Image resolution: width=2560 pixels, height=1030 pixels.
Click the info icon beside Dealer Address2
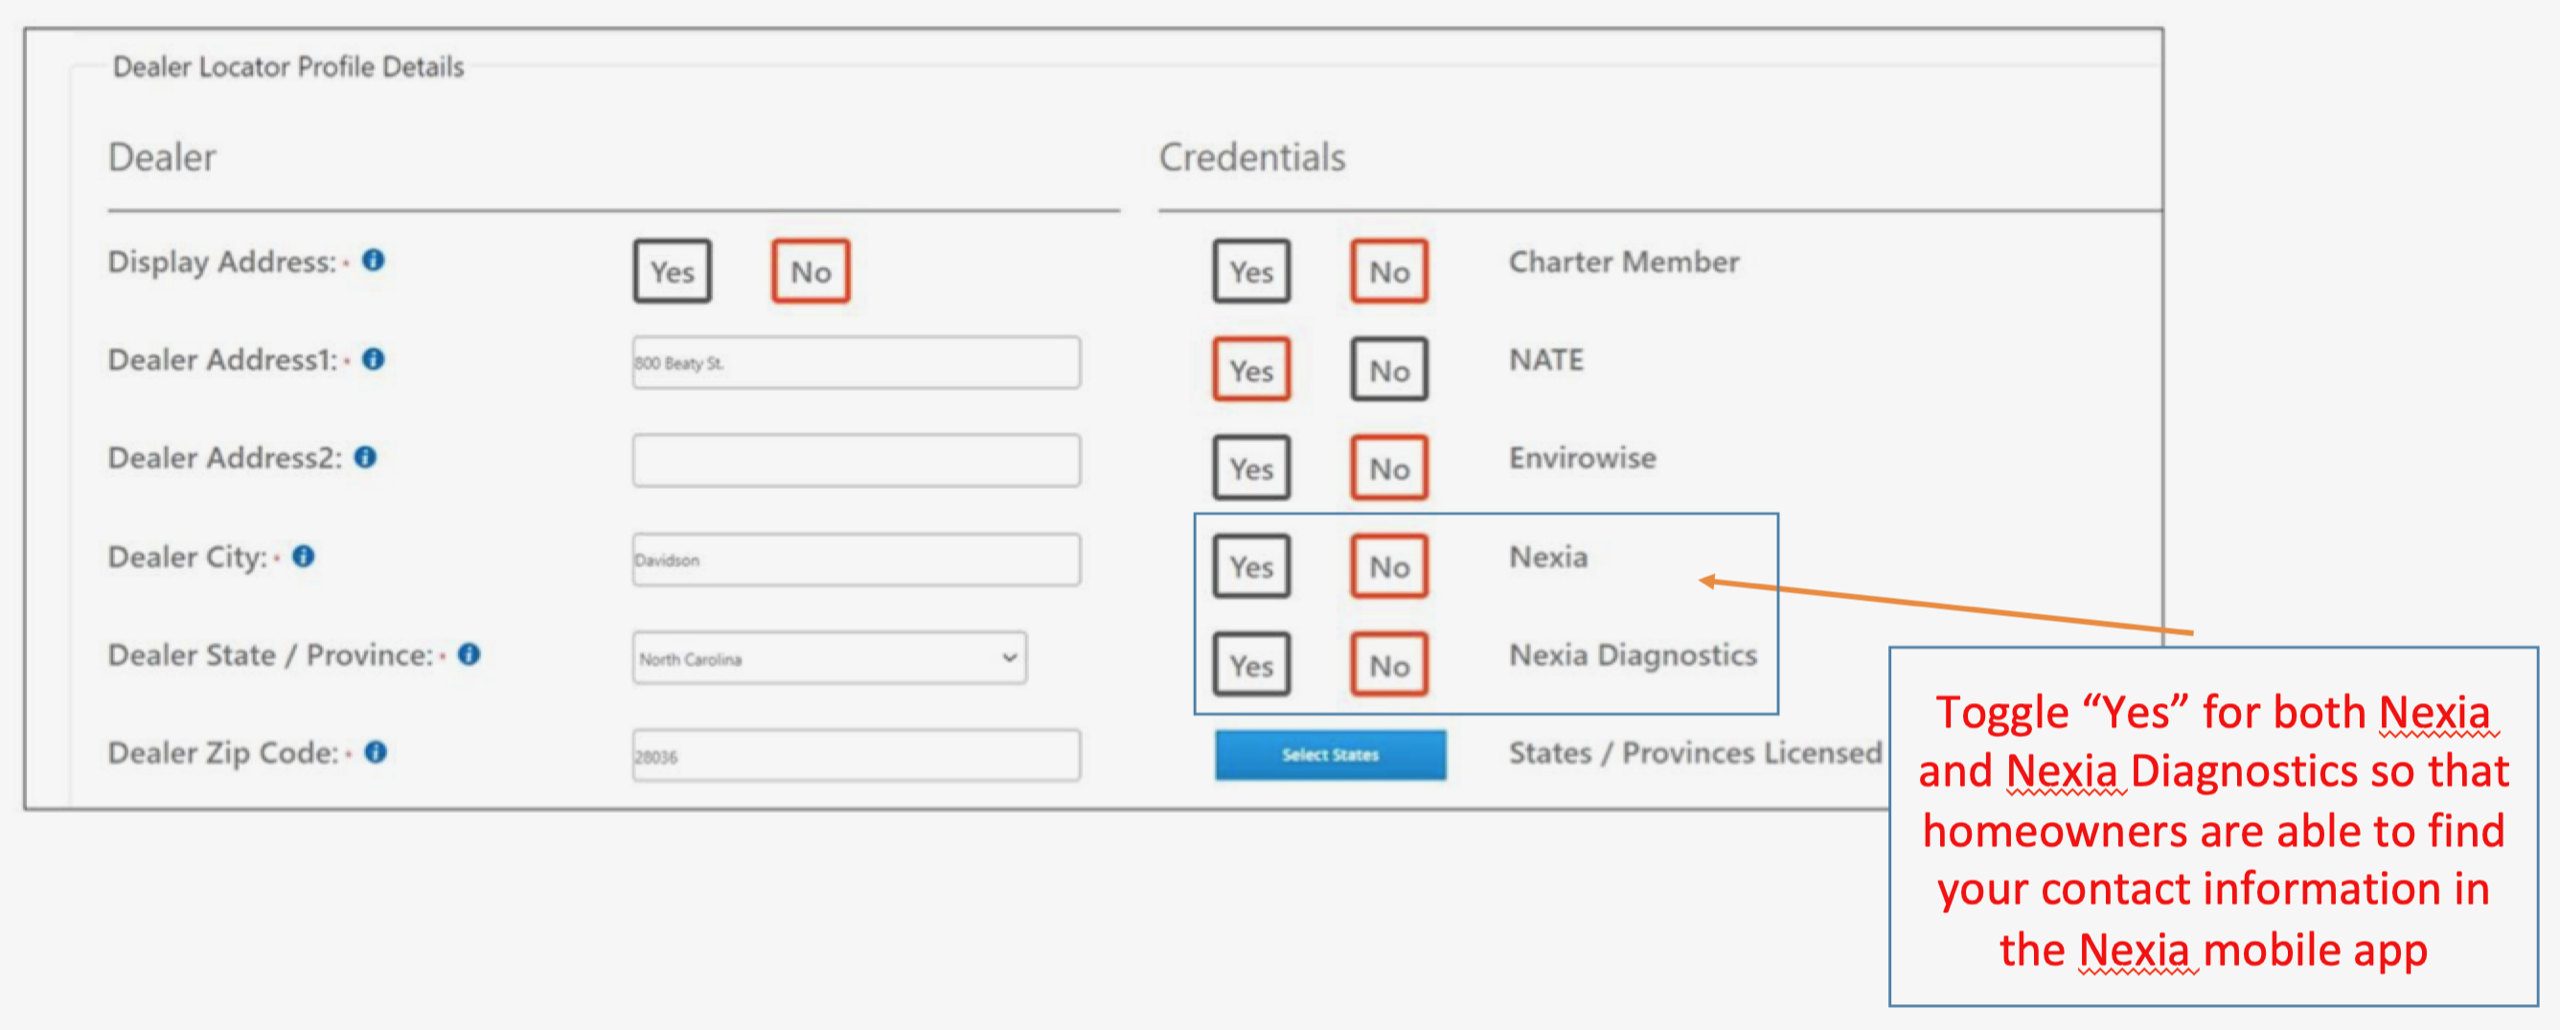pos(366,457)
